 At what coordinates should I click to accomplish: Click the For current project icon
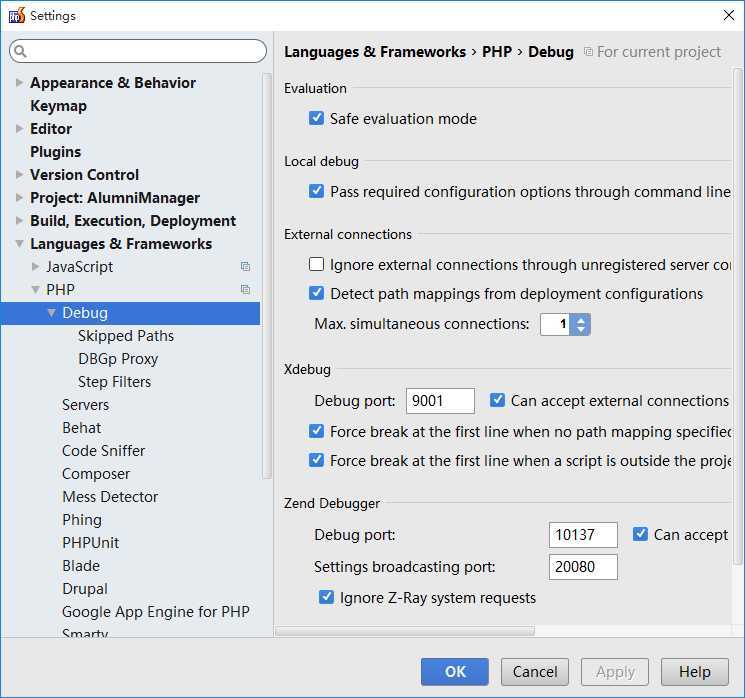[x=588, y=51]
